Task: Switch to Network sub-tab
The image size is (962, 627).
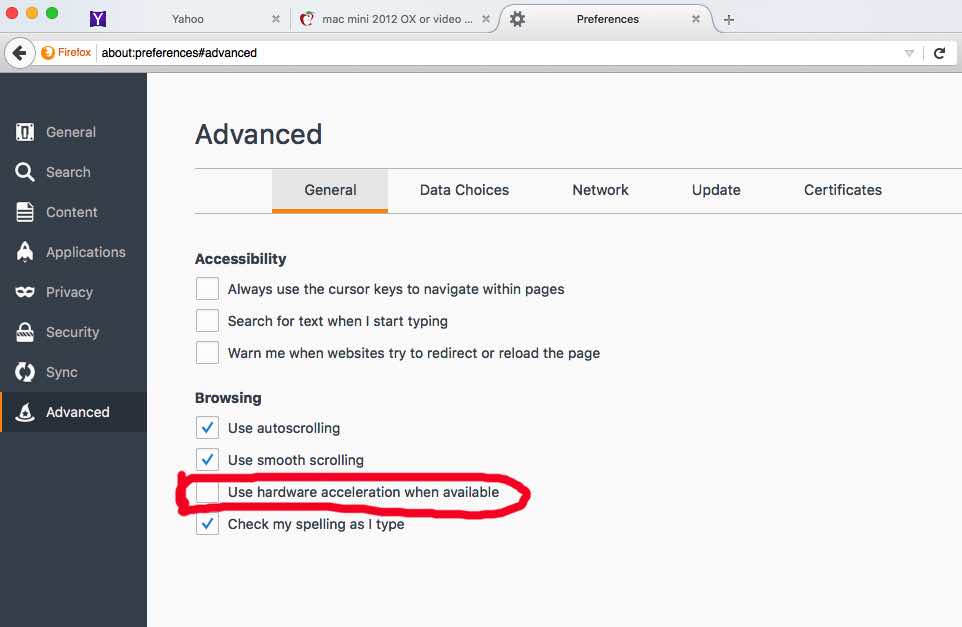Action: click(600, 190)
